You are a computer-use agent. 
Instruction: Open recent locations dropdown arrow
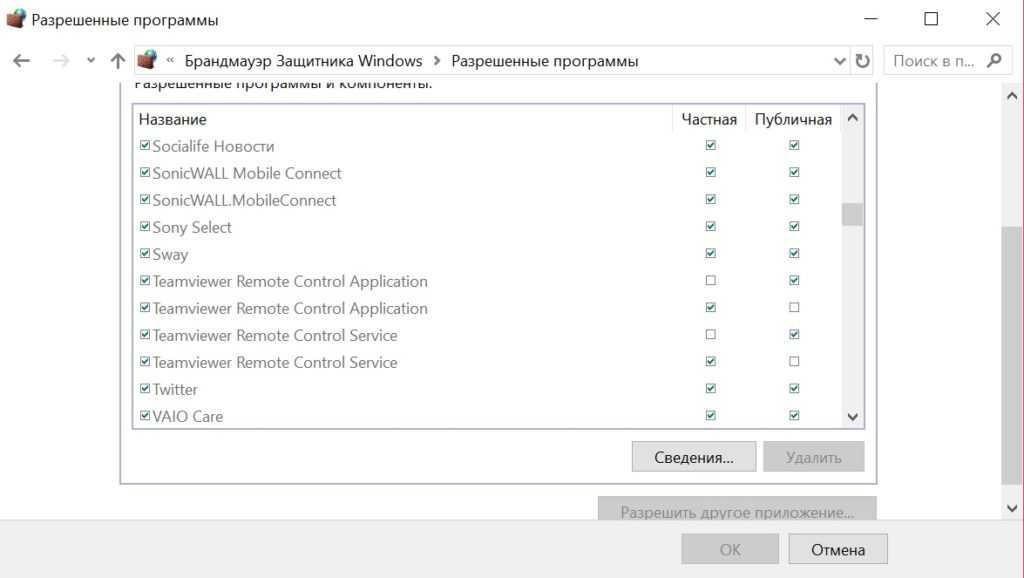pos(90,61)
